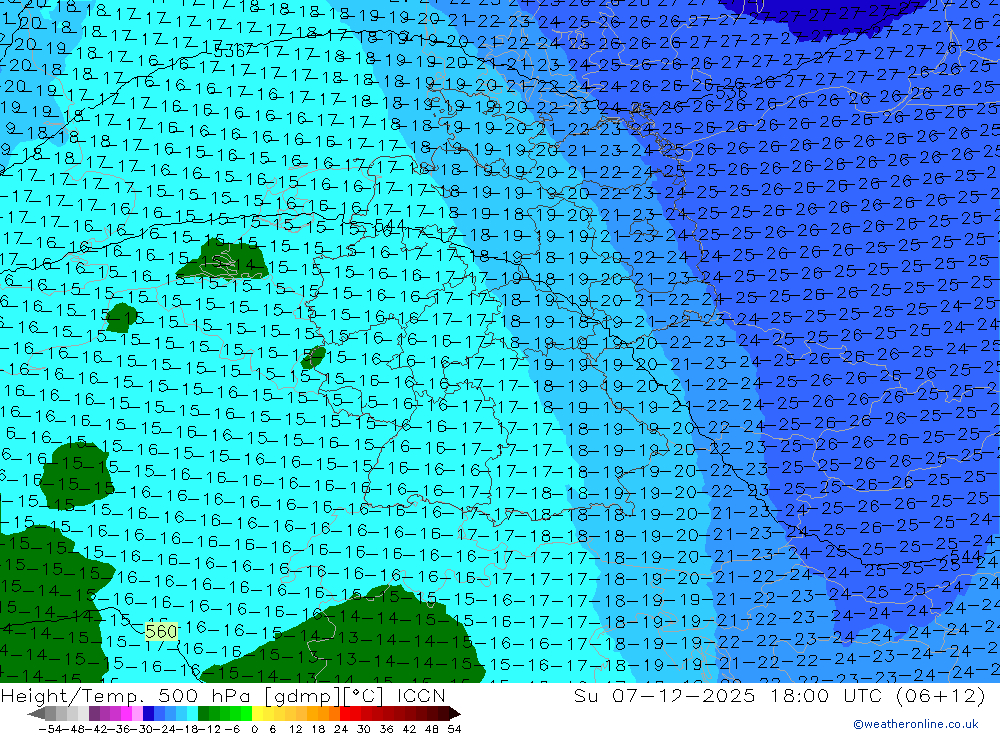The image size is (1000, 733).
Task: Click the '18' value on the temperature legend
Action: 318,729
